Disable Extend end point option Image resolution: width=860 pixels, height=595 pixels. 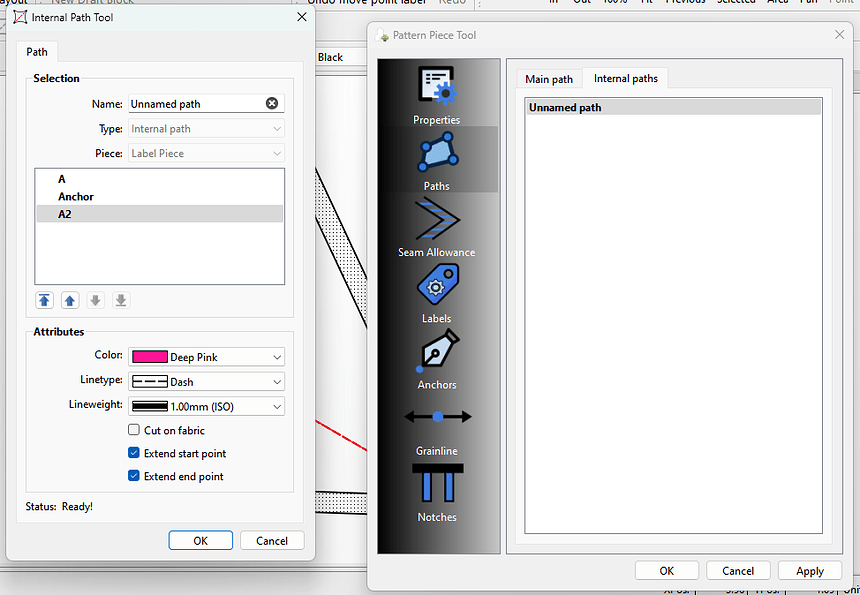pyautogui.click(x=134, y=476)
